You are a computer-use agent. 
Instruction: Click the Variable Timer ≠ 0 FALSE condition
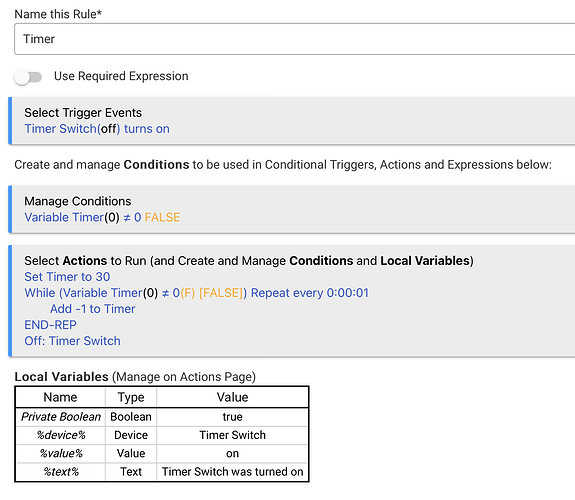pos(102,217)
